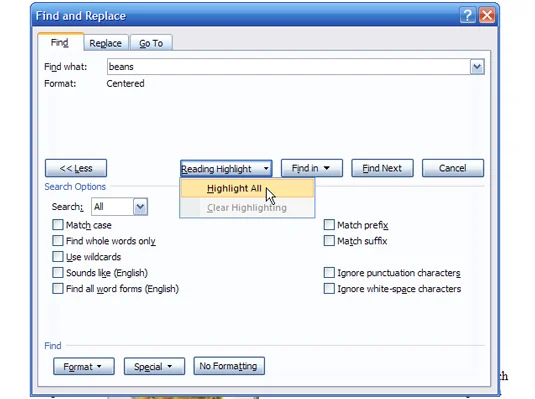Collapse options with the Less button
535x399 pixels.
pyautogui.click(x=76, y=168)
